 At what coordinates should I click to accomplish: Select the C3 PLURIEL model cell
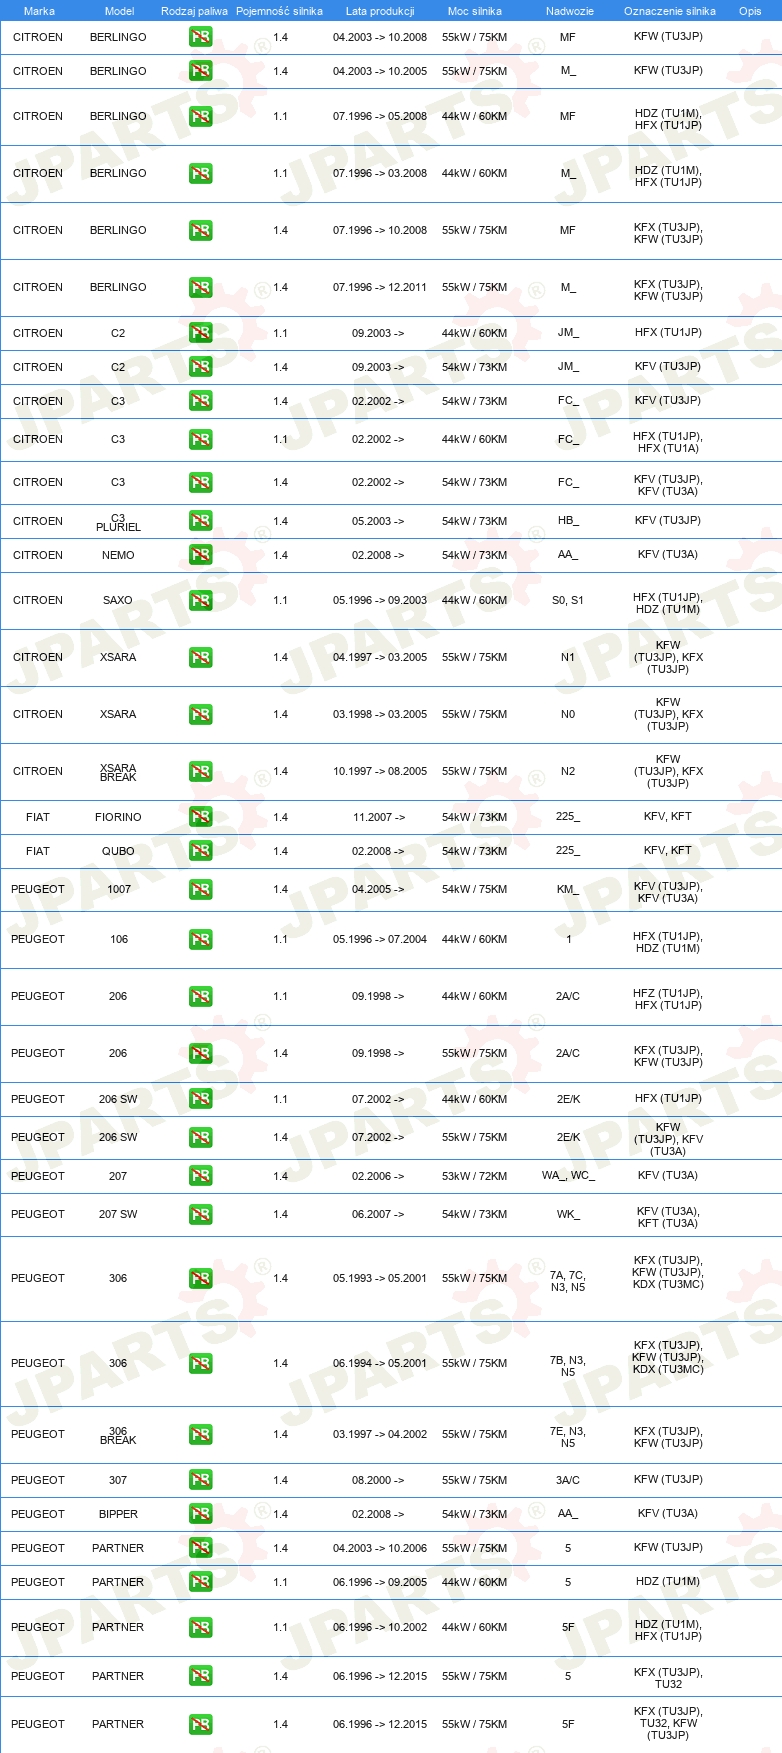coord(118,522)
